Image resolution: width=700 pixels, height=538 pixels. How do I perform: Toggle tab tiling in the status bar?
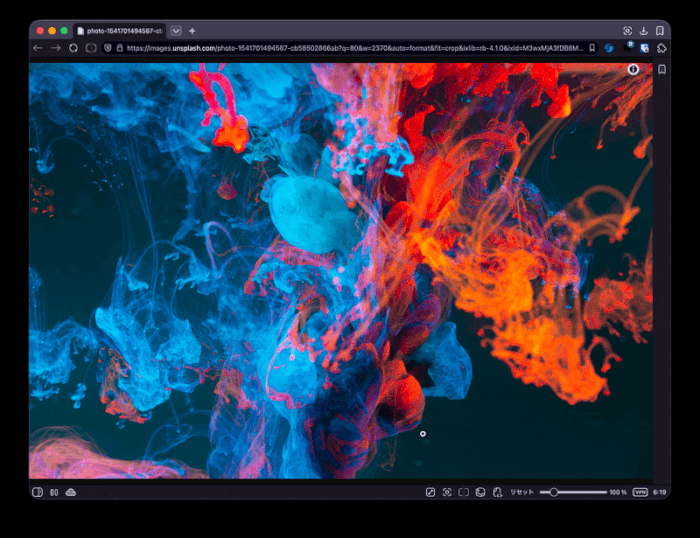click(x=54, y=492)
